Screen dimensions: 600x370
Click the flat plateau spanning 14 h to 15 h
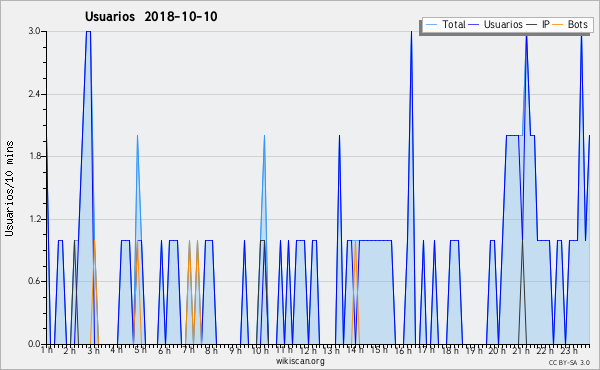point(375,240)
